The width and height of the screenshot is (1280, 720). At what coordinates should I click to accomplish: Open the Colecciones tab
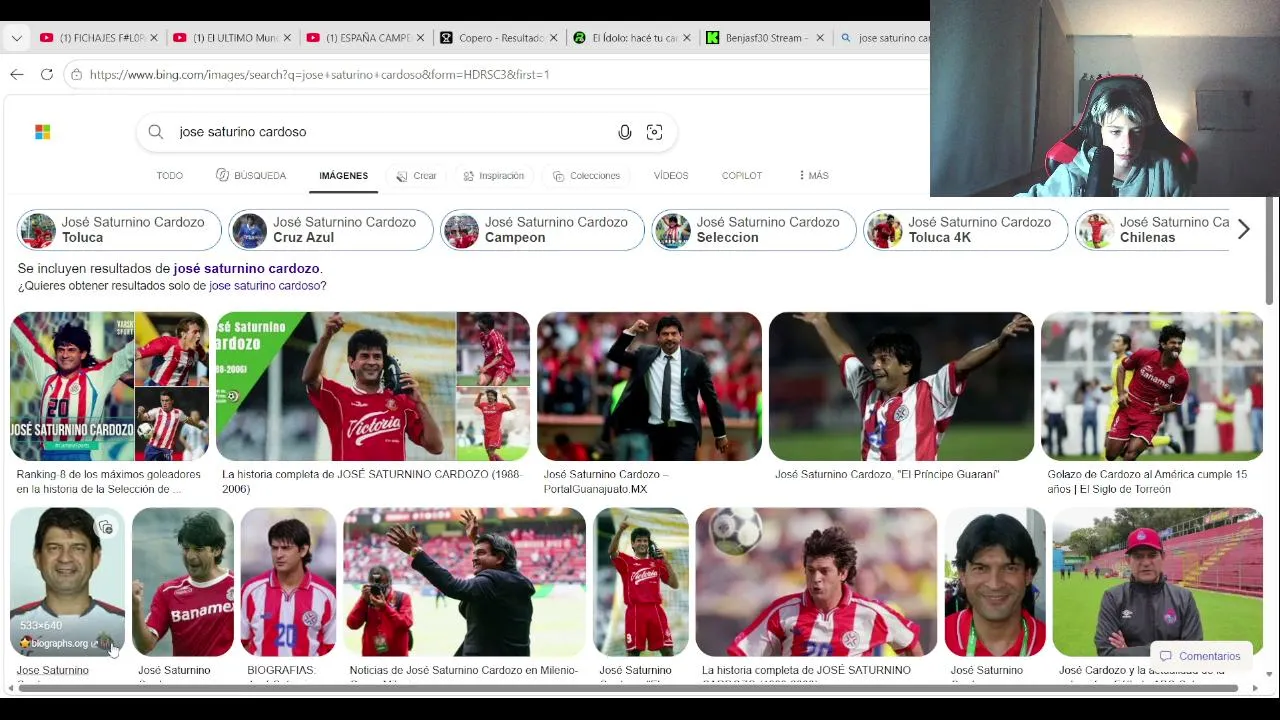(587, 176)
